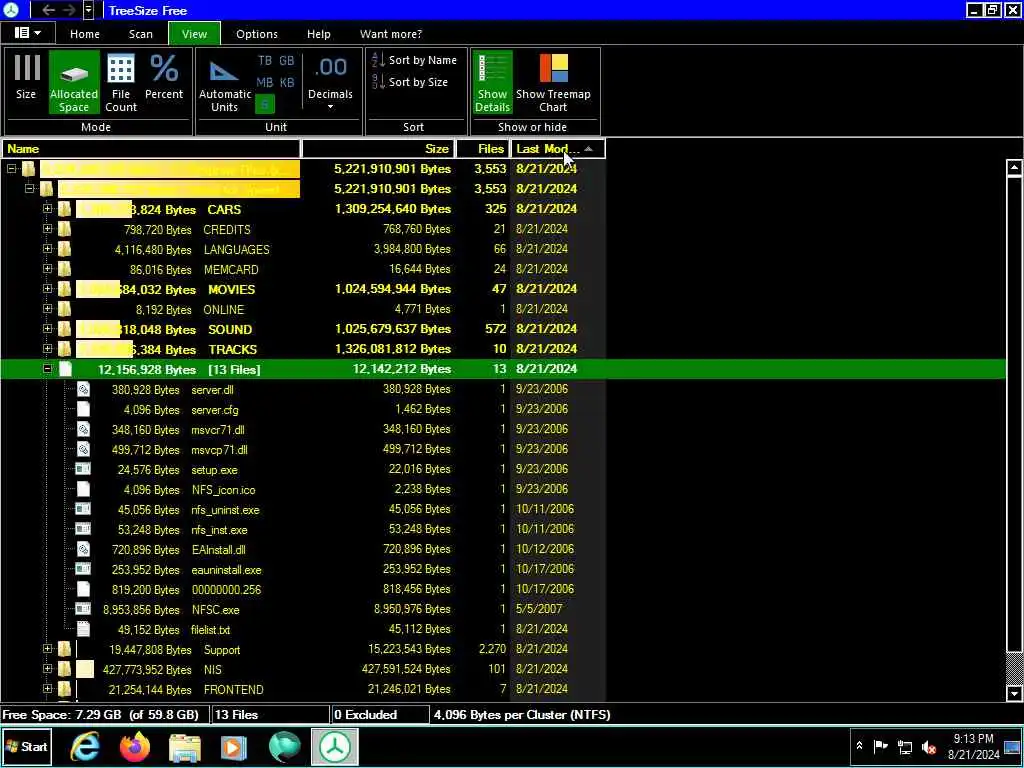Open the quick access toolbar dropdown
This screenshot has height=768, width=1024.
click(89, 10)
